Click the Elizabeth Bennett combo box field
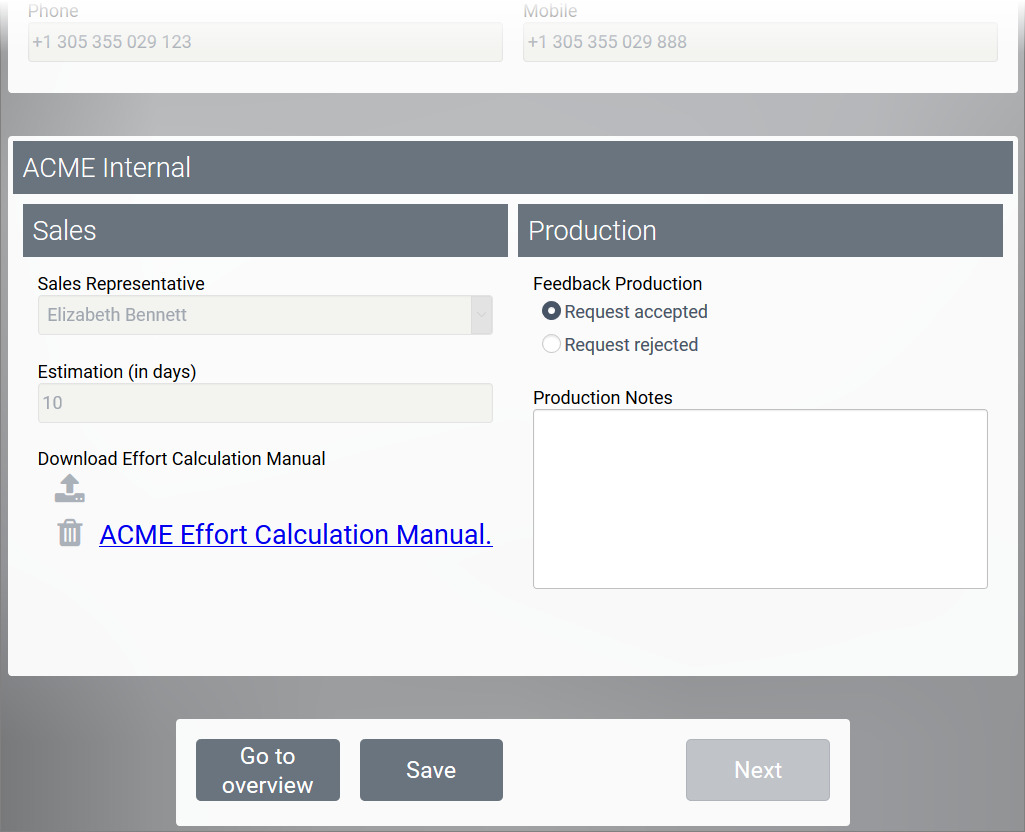 [254, 315]
